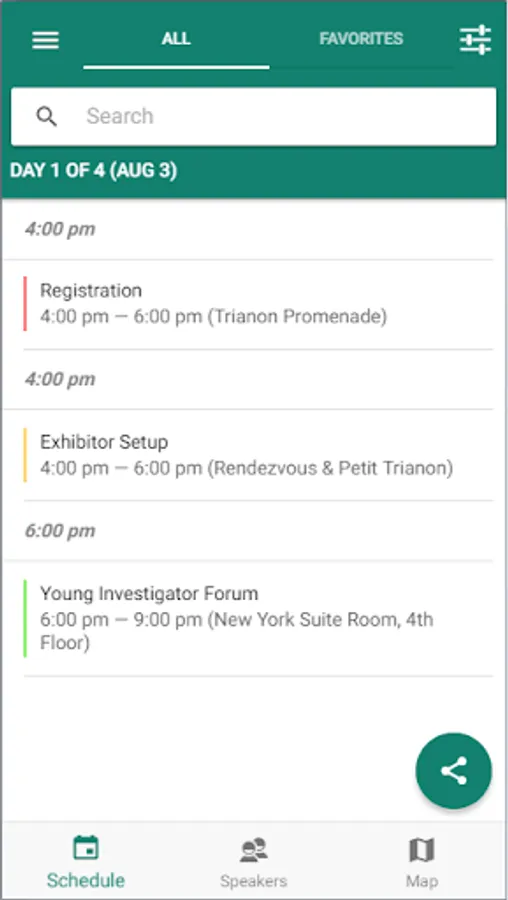Open the Young Investigator Forum session
Viewport: 508px width, 900px height.
pos(258,618)
